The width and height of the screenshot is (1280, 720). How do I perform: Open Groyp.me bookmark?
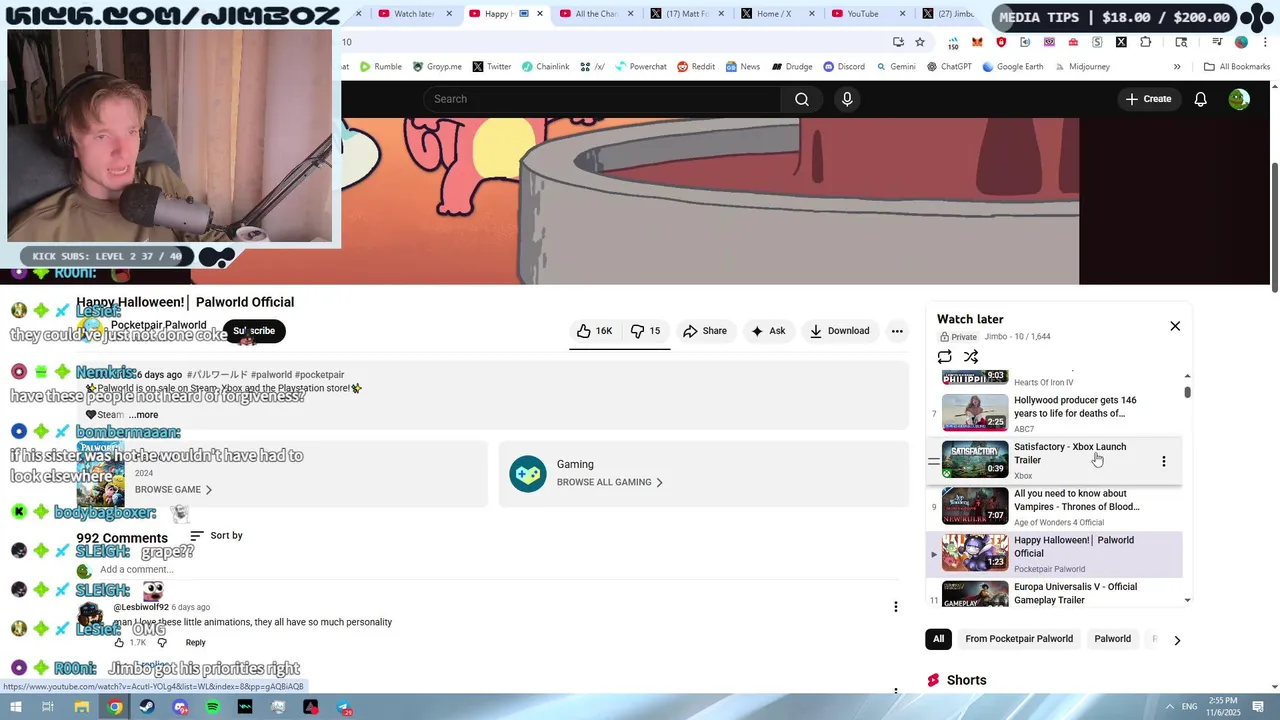(x=437, y=67)
